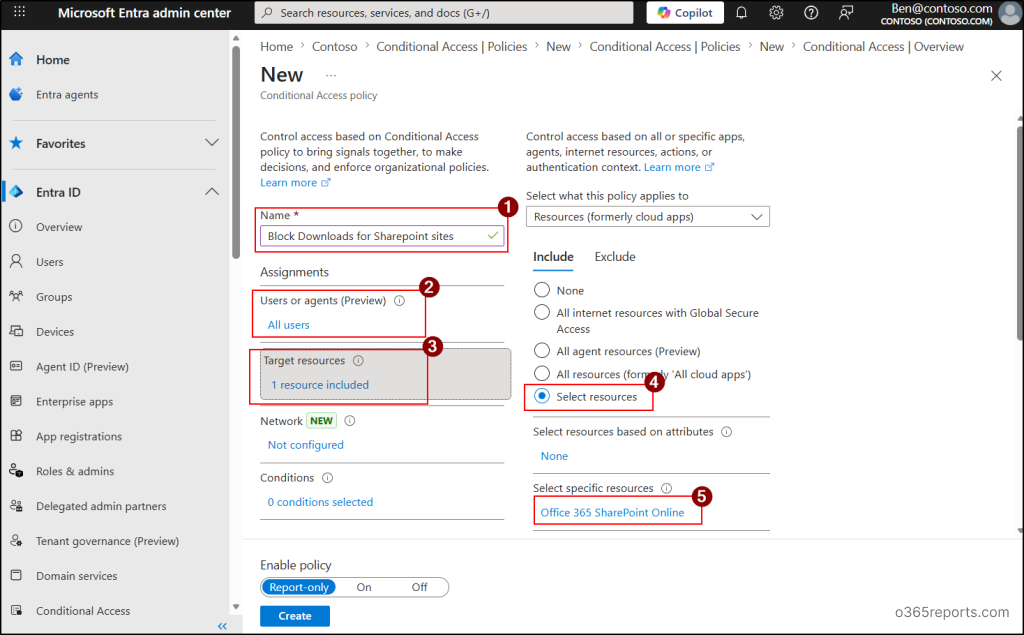Open Office 365 SharePoint Online link

(x=612, y=512)
